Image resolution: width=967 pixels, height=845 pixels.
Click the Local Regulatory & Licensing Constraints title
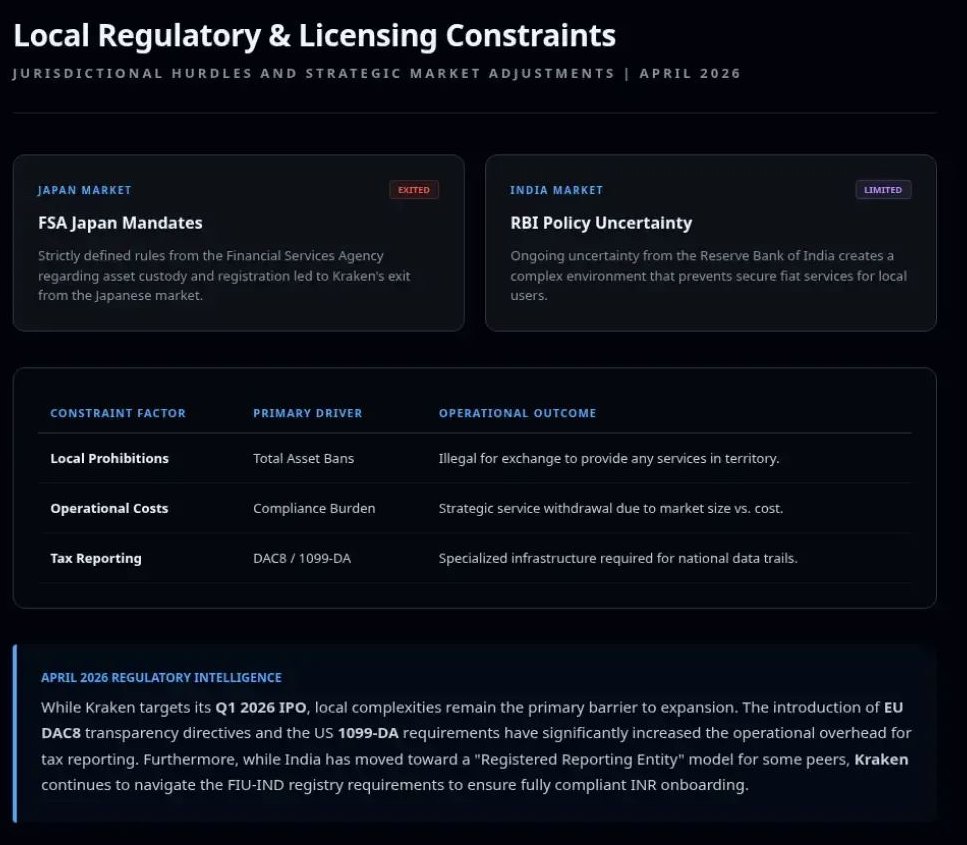[x=314, y=36]
